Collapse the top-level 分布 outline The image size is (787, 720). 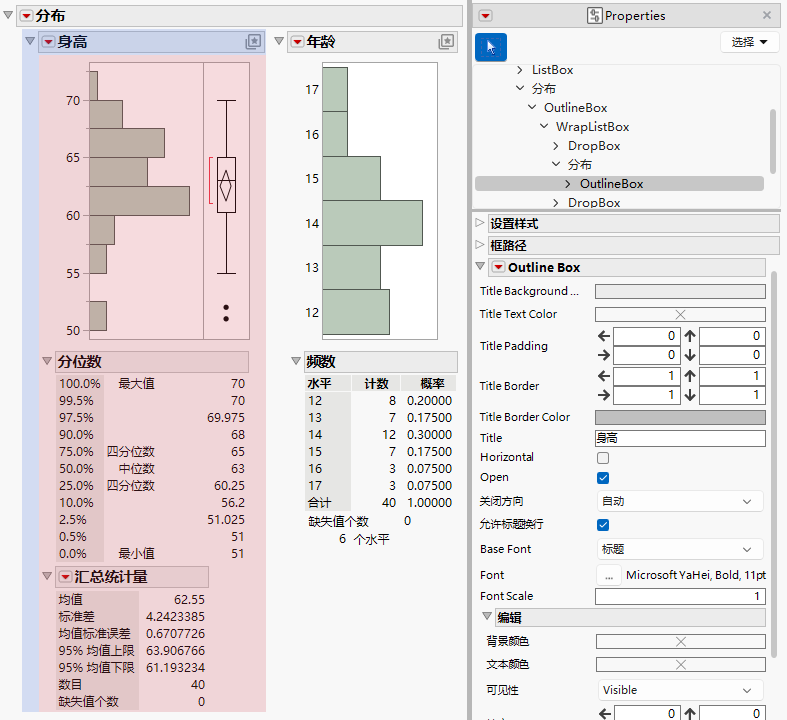8,16
